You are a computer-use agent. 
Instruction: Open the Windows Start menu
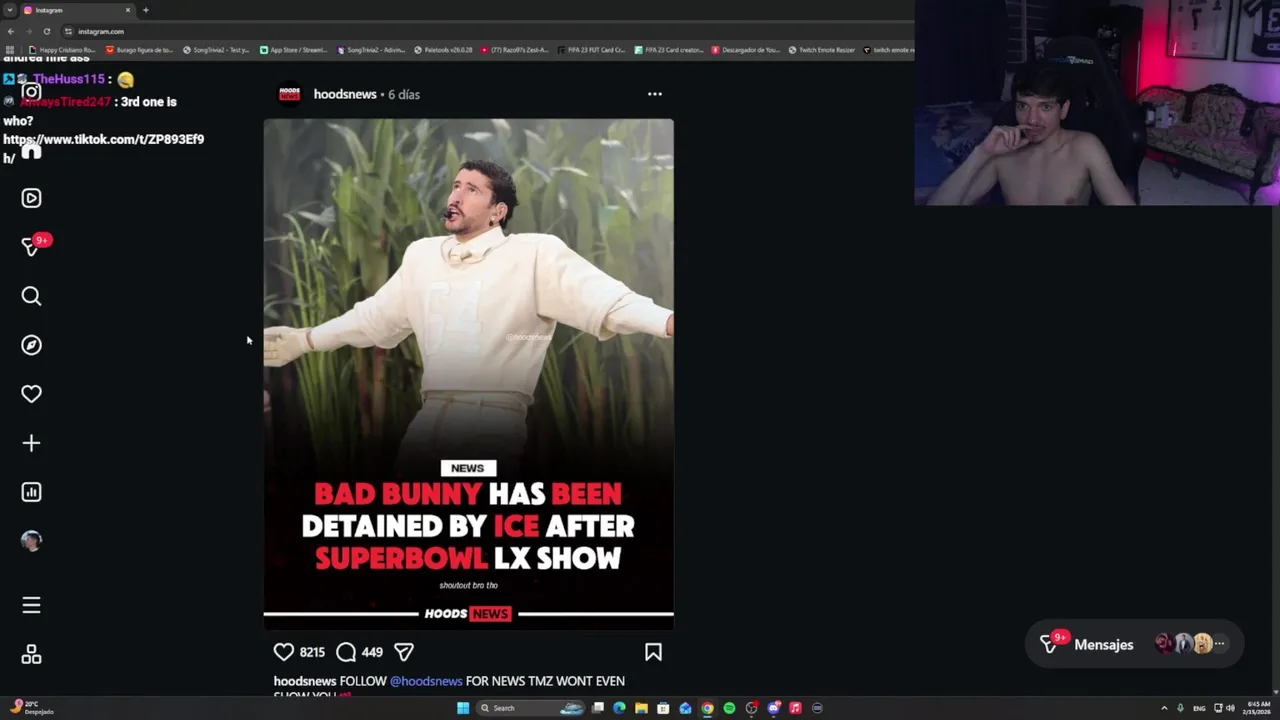tap(463, 708)
